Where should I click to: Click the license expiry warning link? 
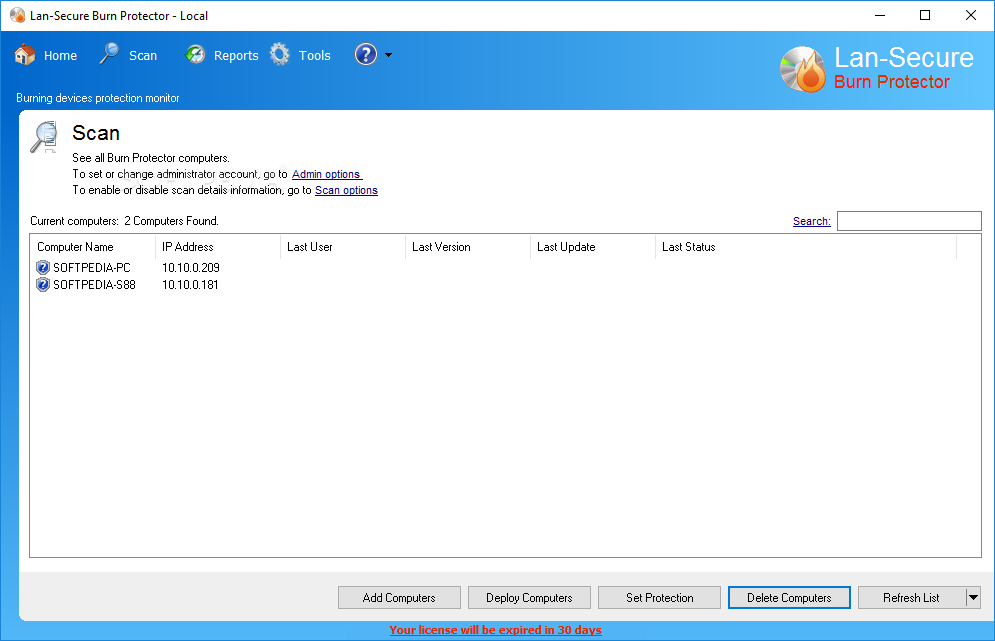coord(496,630)
